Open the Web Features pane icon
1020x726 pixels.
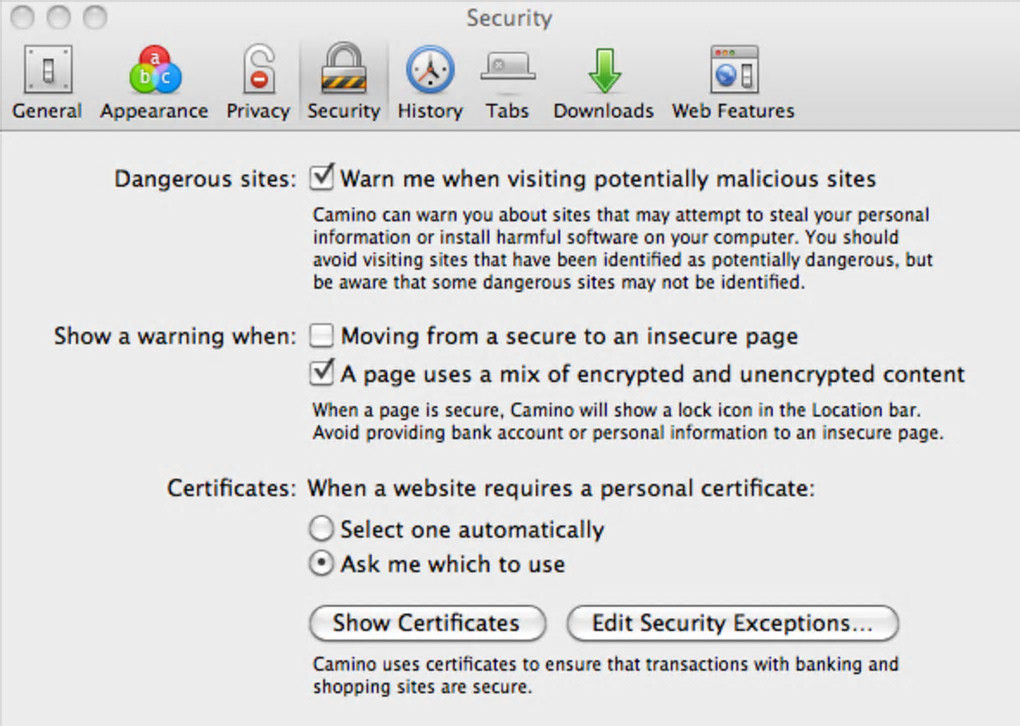(733, 71)
